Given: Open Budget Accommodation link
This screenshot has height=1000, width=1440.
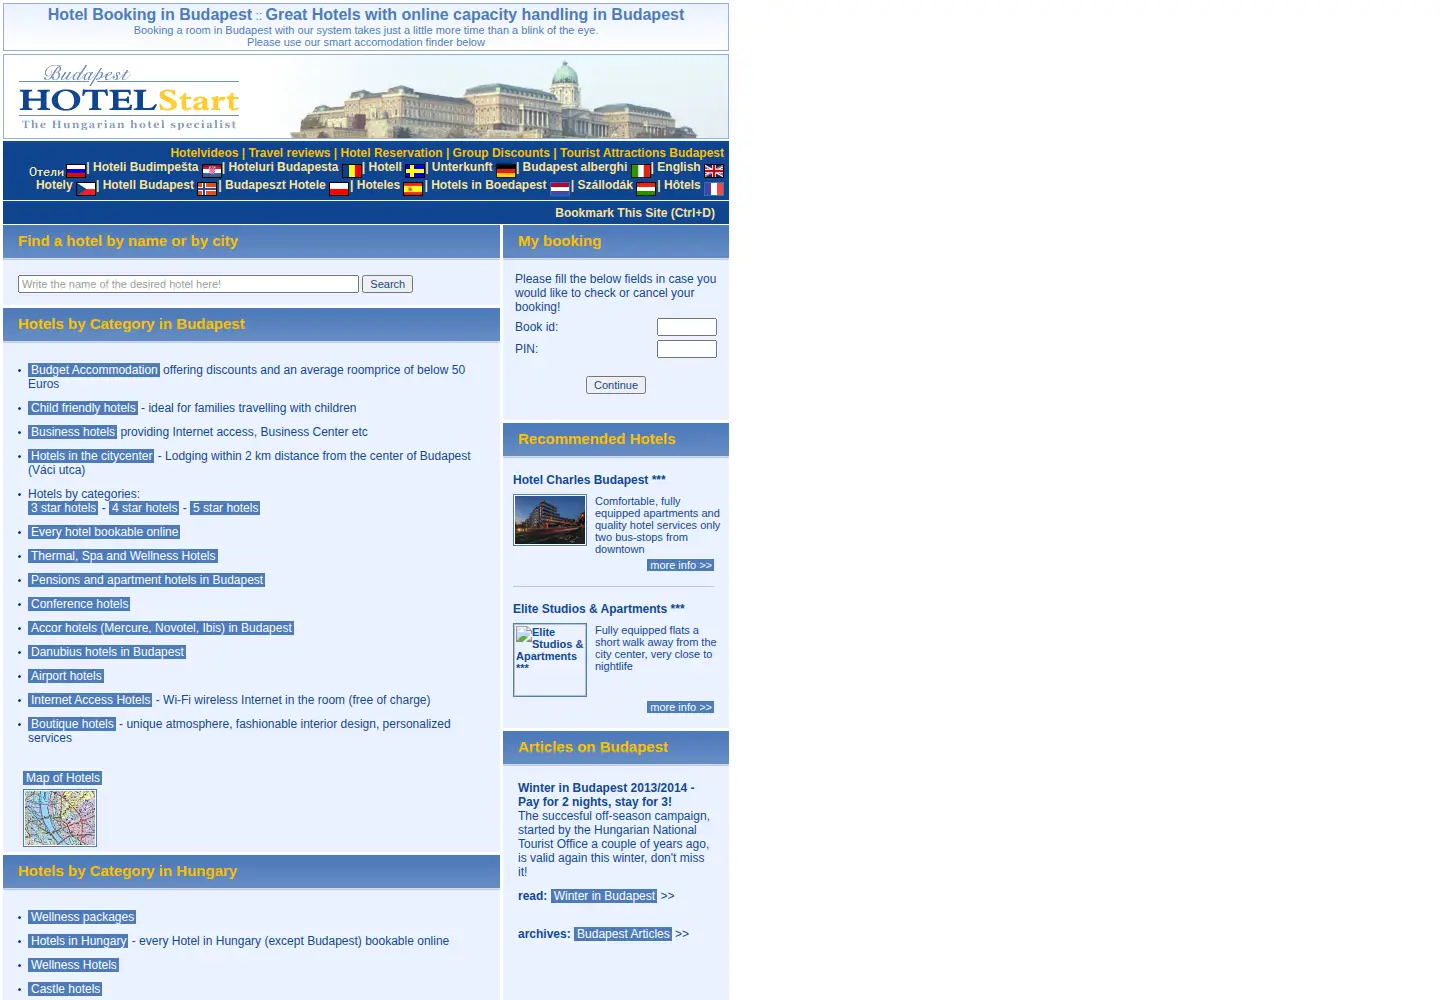Looking at the screenshot, I should click(x=94, y=370).
